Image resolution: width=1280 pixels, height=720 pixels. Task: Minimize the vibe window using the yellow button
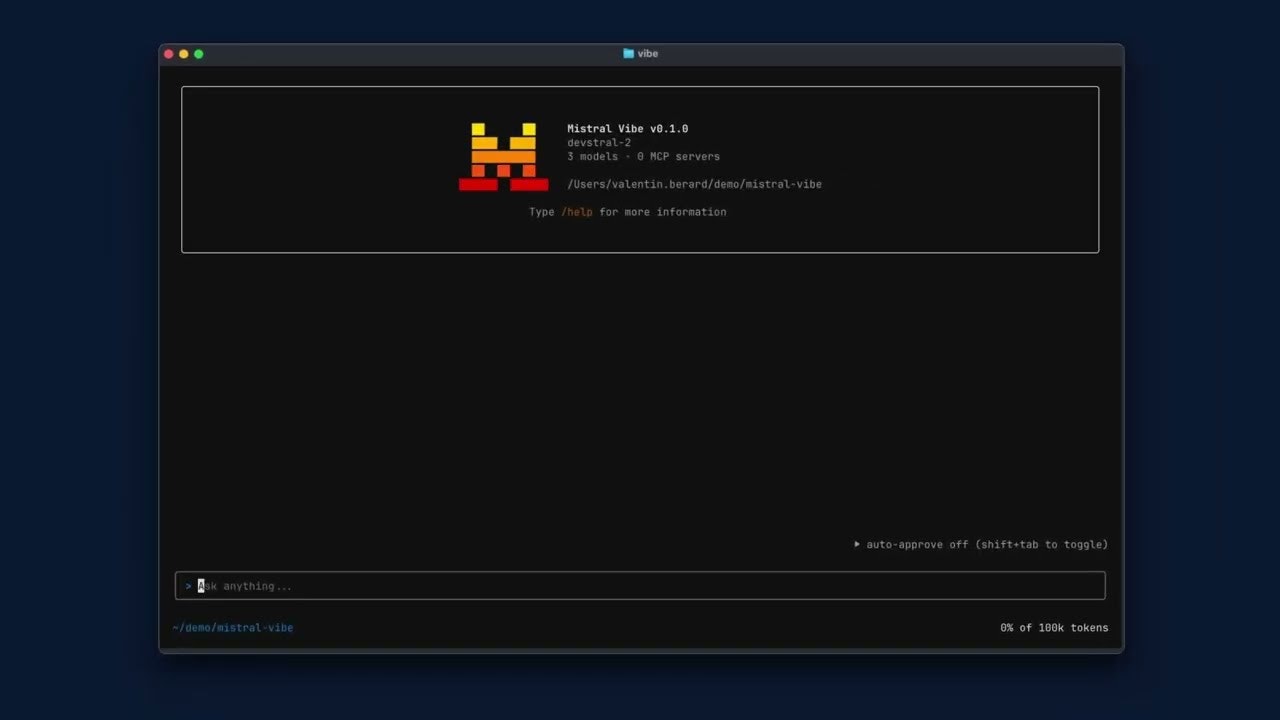pyautogui.click(x=184, y=54)
